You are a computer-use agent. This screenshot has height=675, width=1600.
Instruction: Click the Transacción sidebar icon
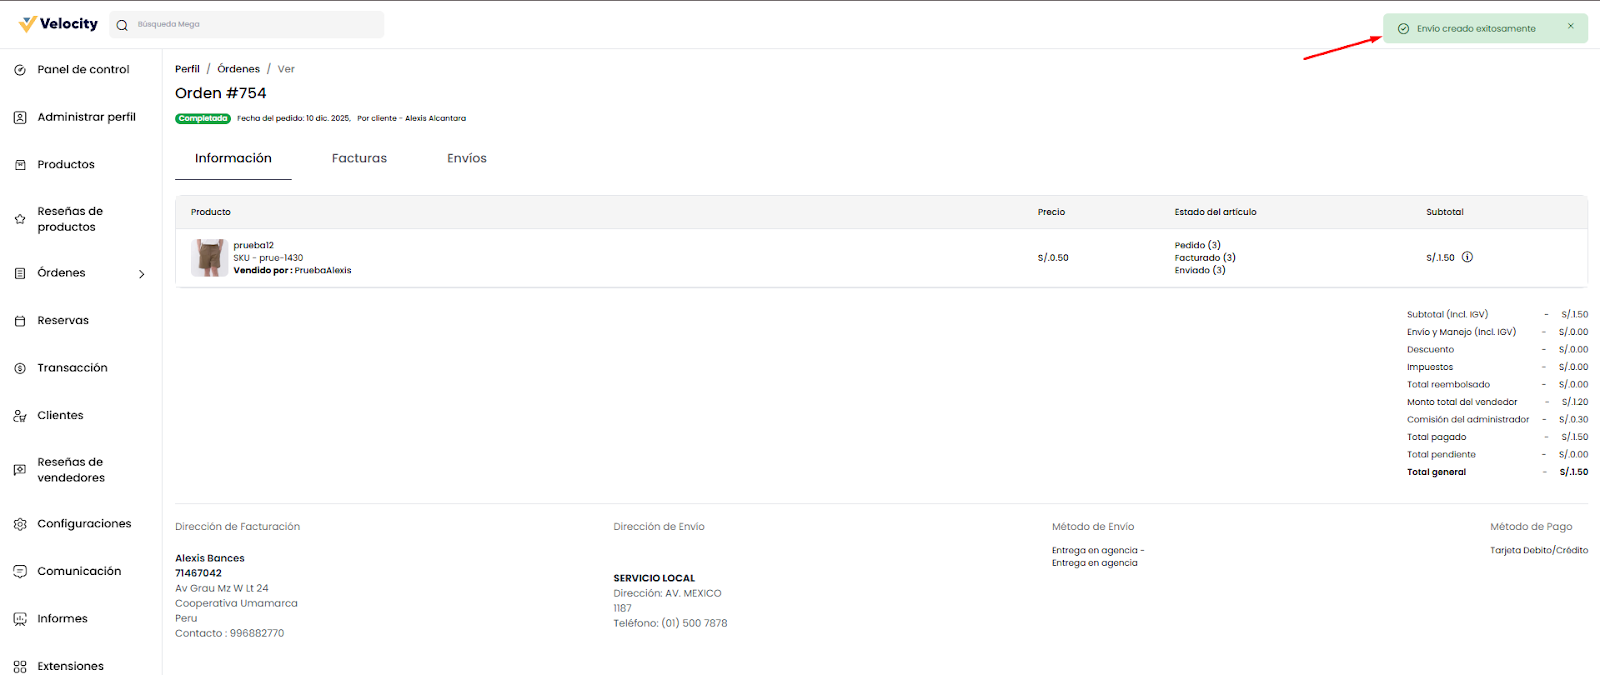(x=20, y=368)
